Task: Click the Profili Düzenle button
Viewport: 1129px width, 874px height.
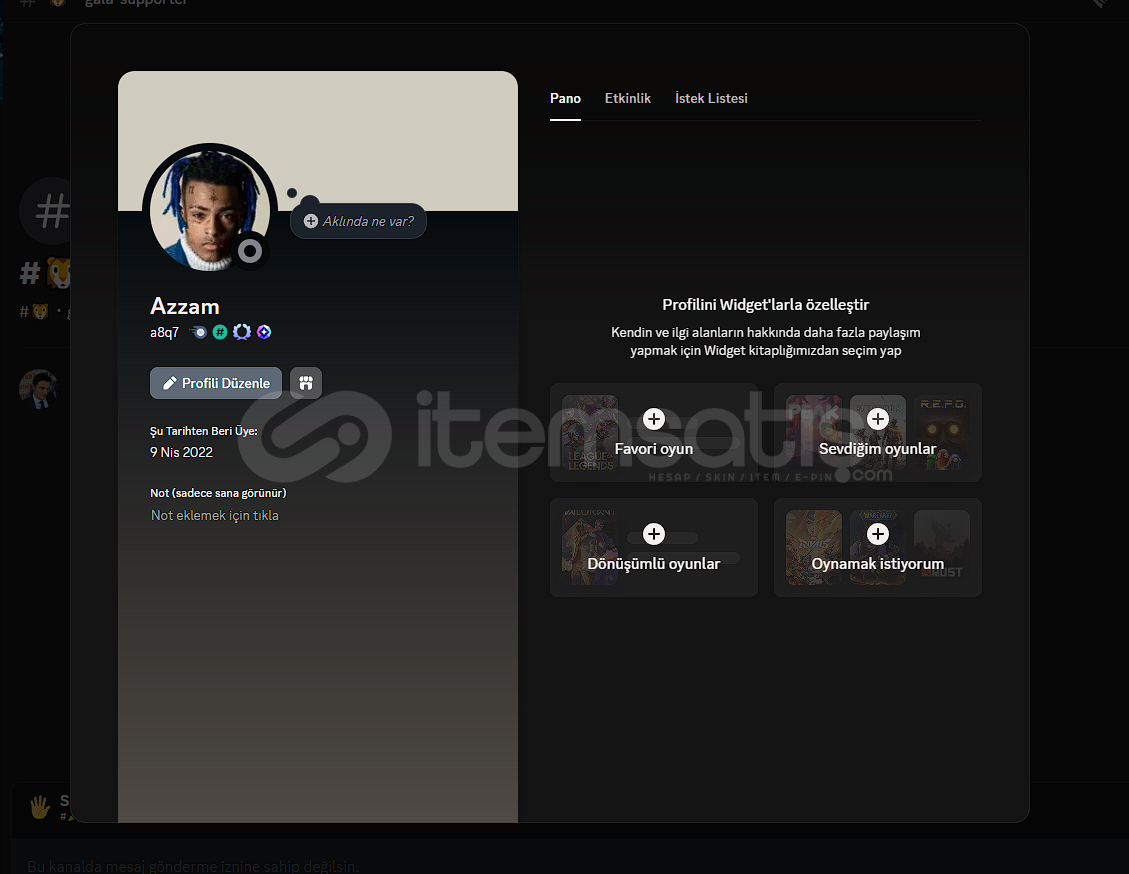Action: [216, 383]
